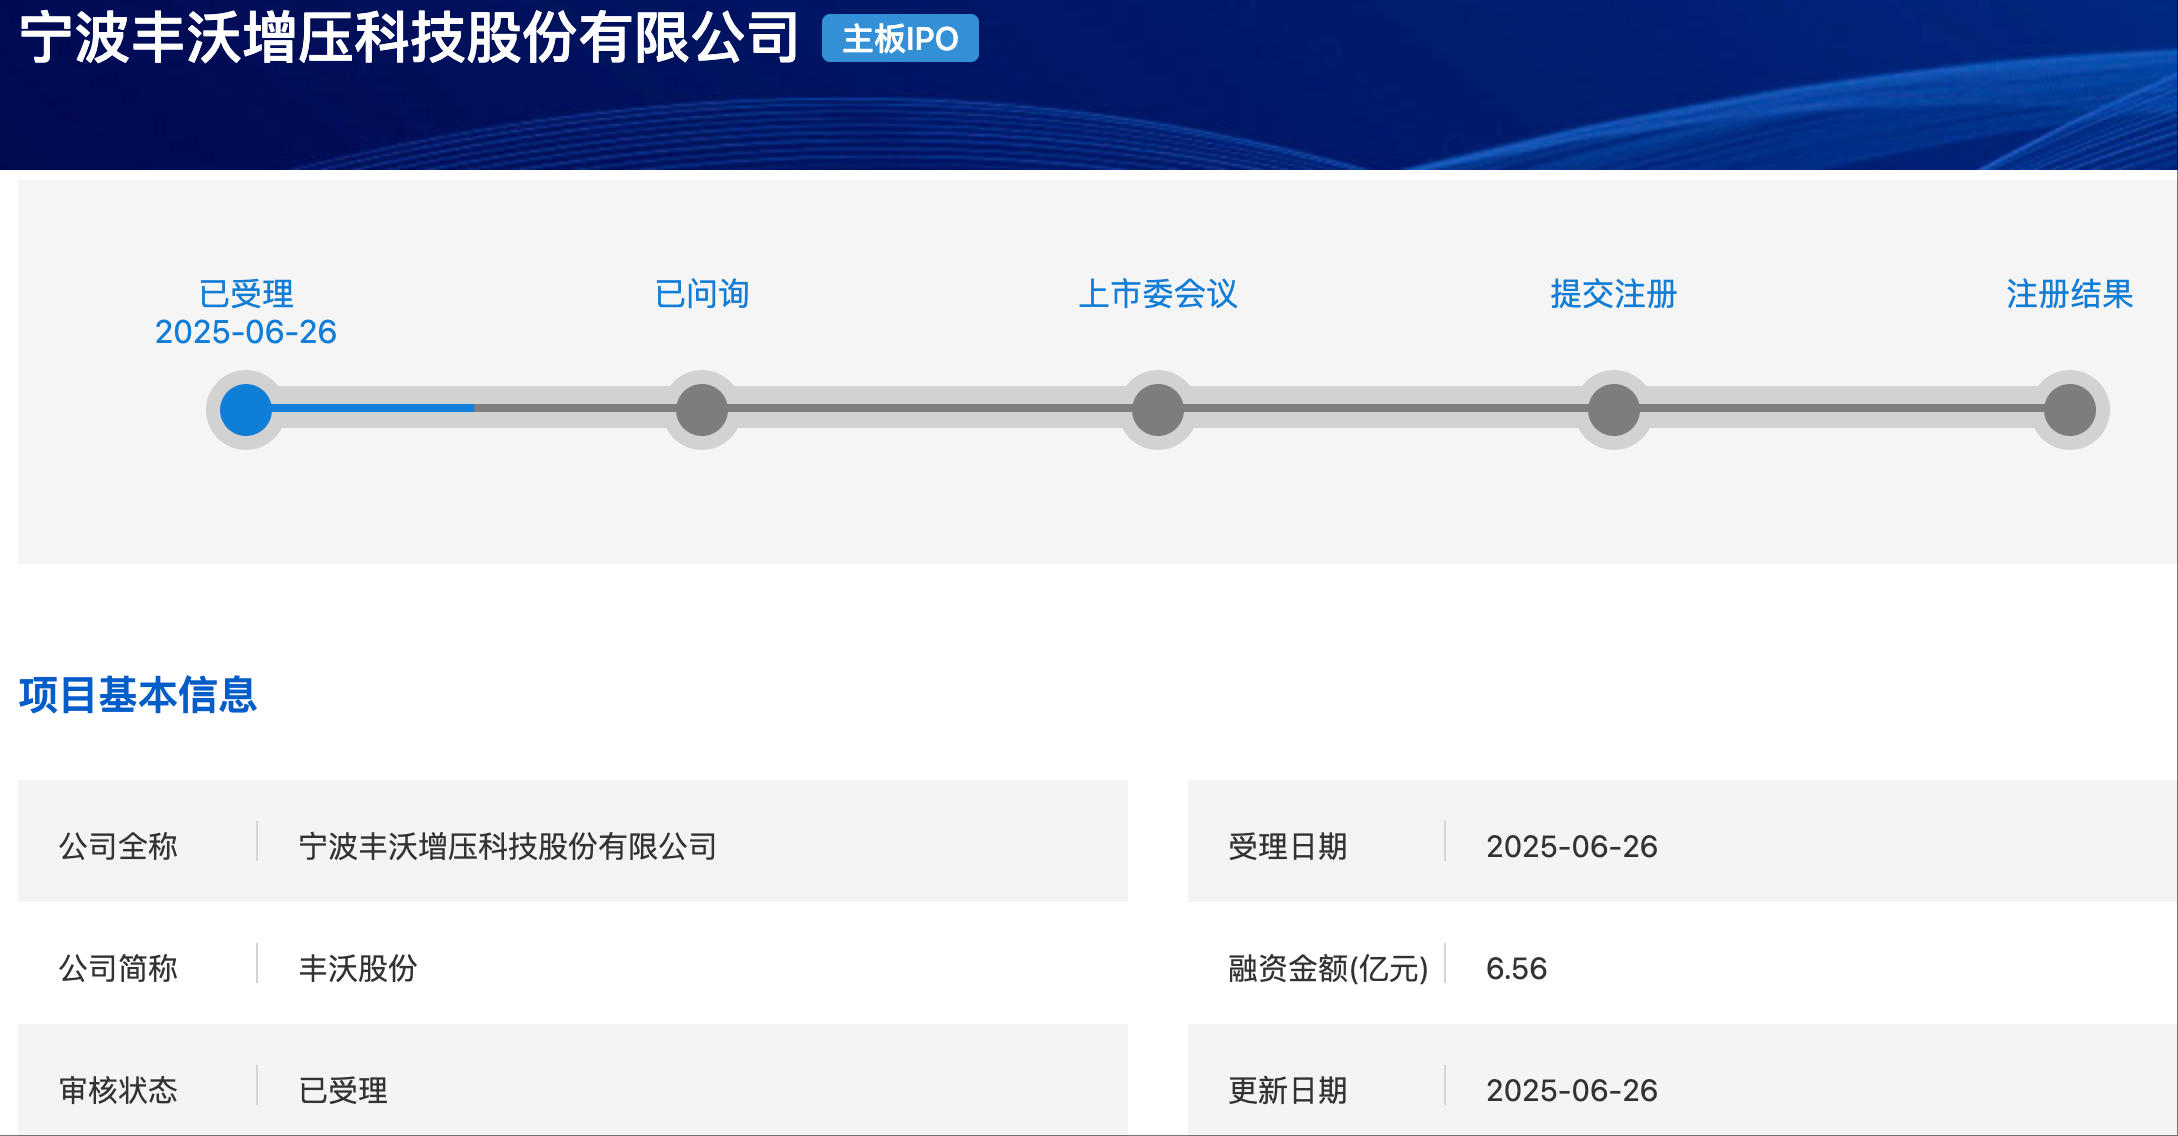Click the company title in header banner

tap(408, 39)
